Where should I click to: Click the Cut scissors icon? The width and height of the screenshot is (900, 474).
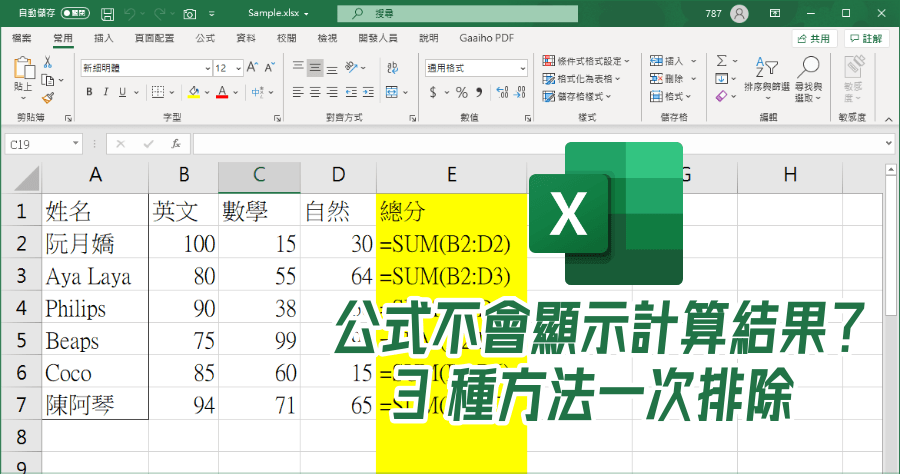(x=48, y=62)
